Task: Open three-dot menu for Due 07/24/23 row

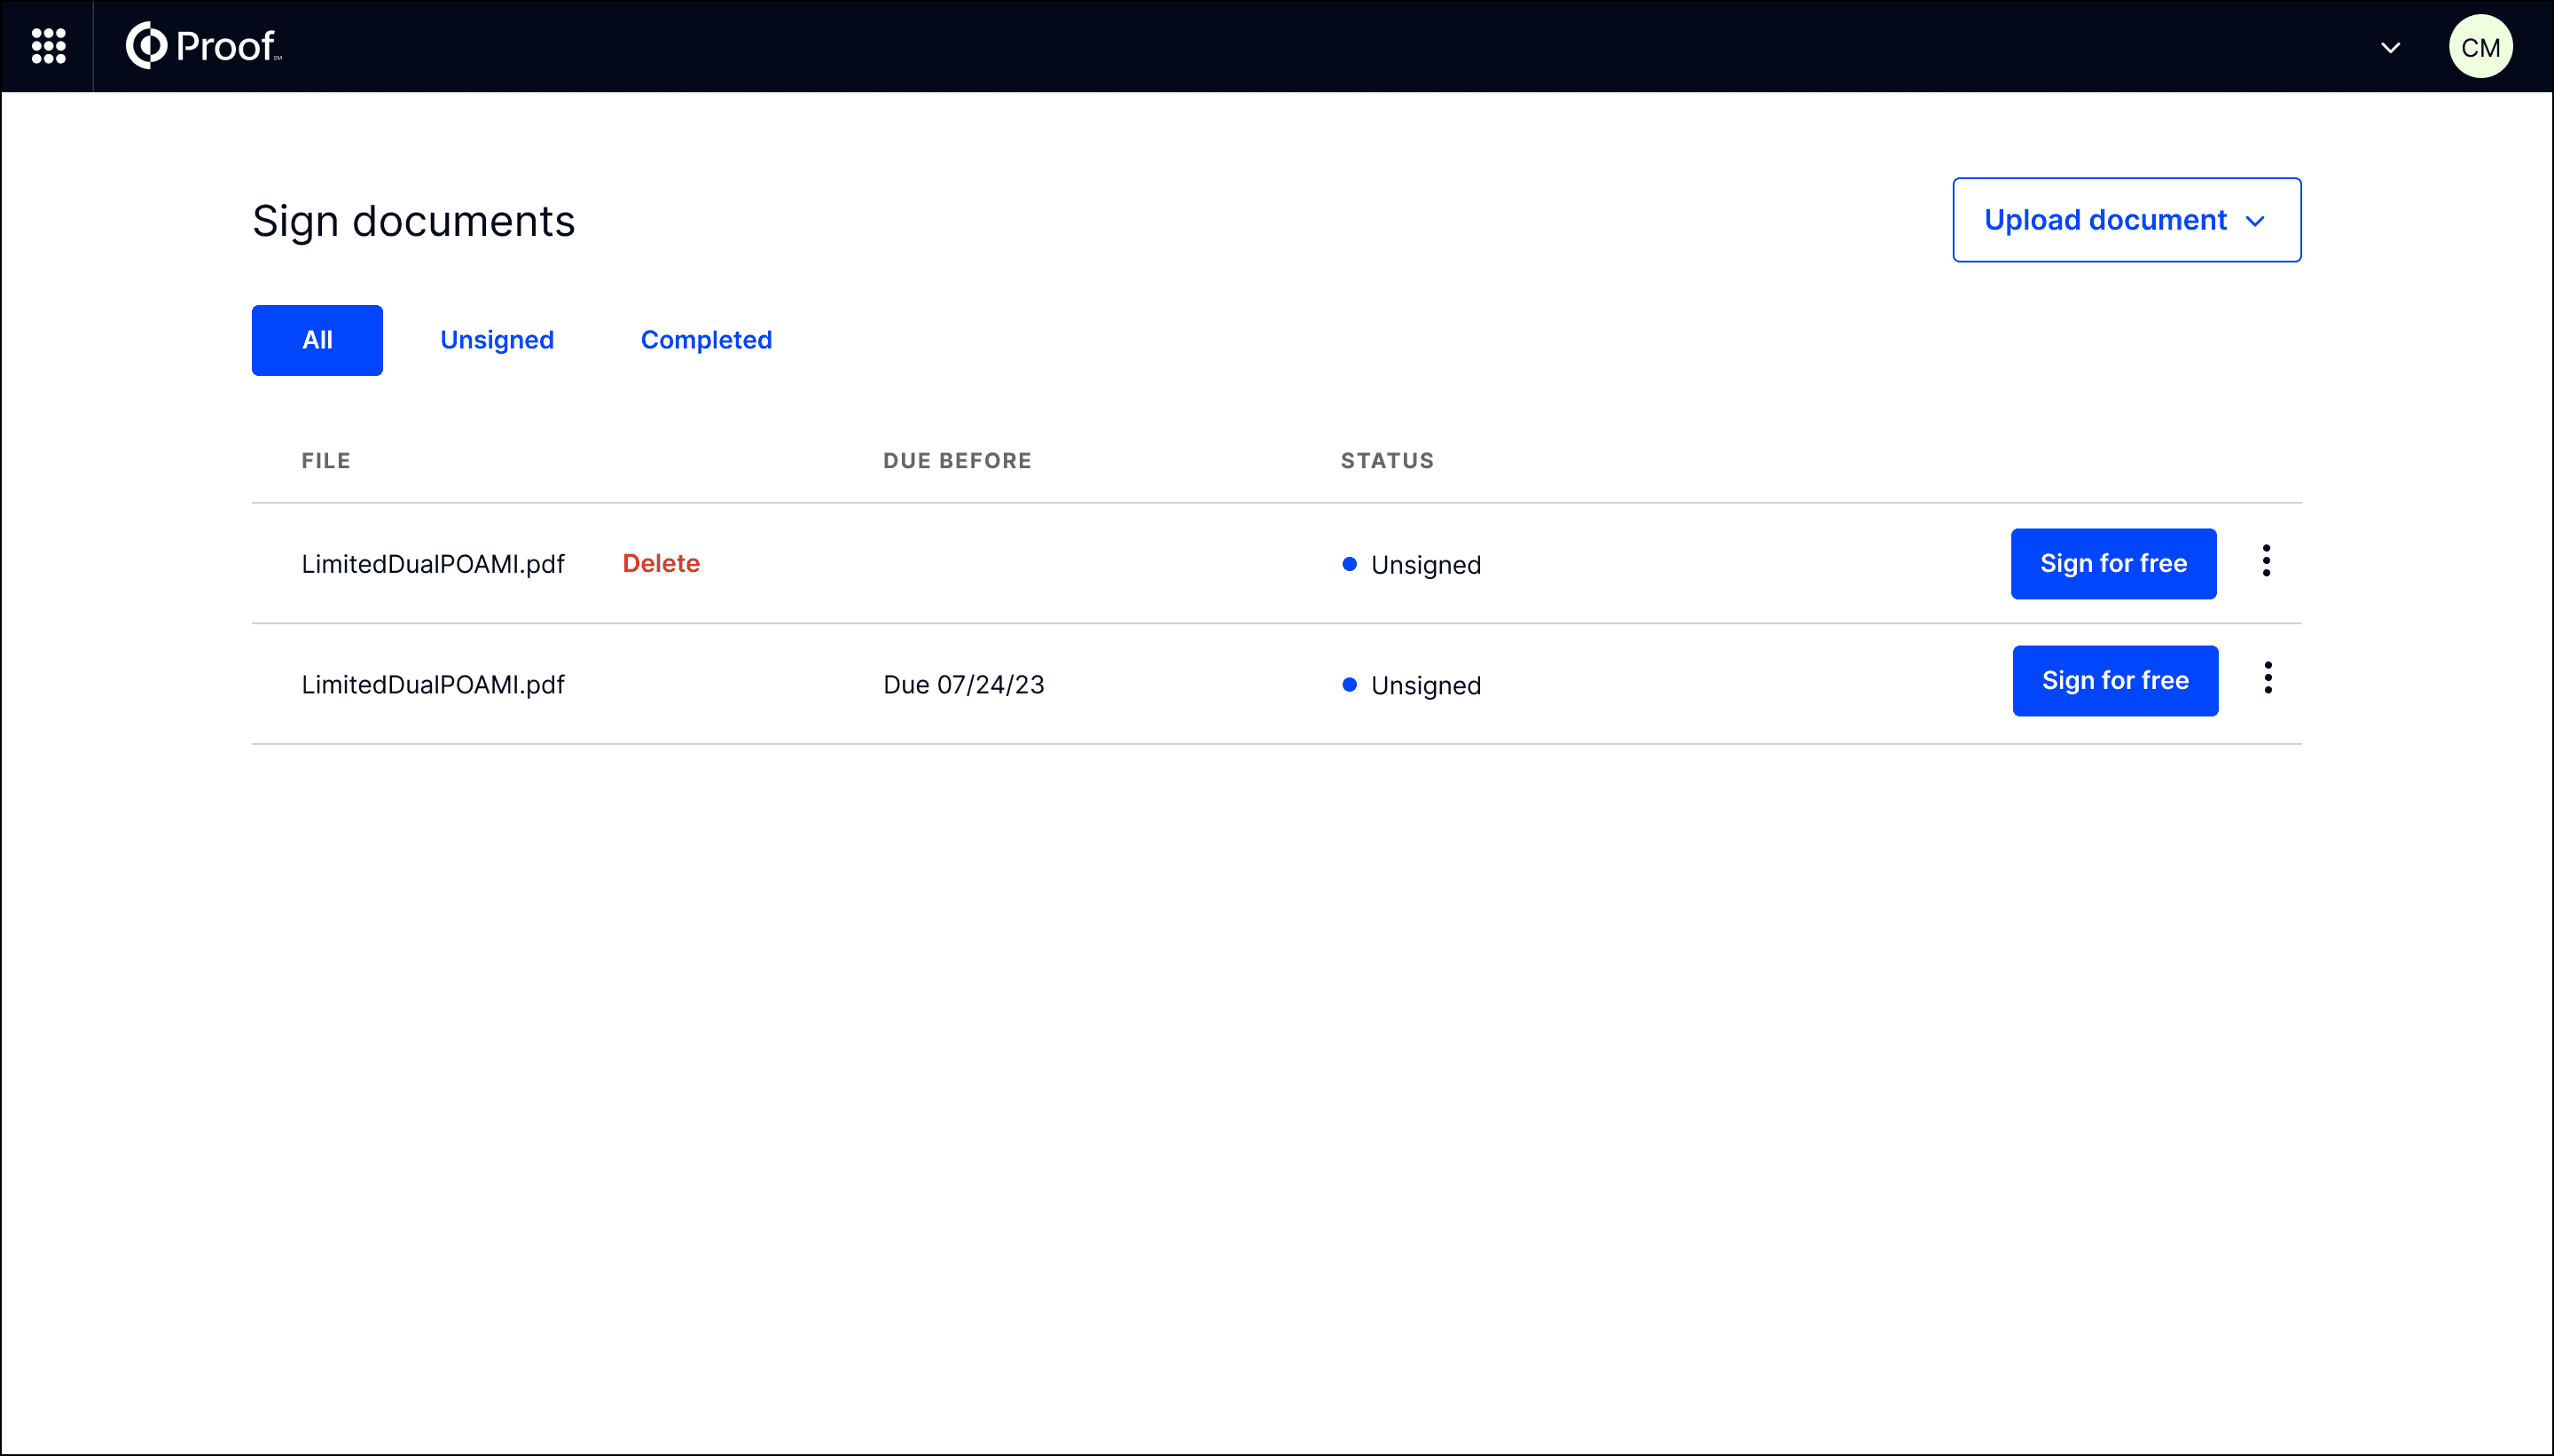Action: click(2268, 678)
